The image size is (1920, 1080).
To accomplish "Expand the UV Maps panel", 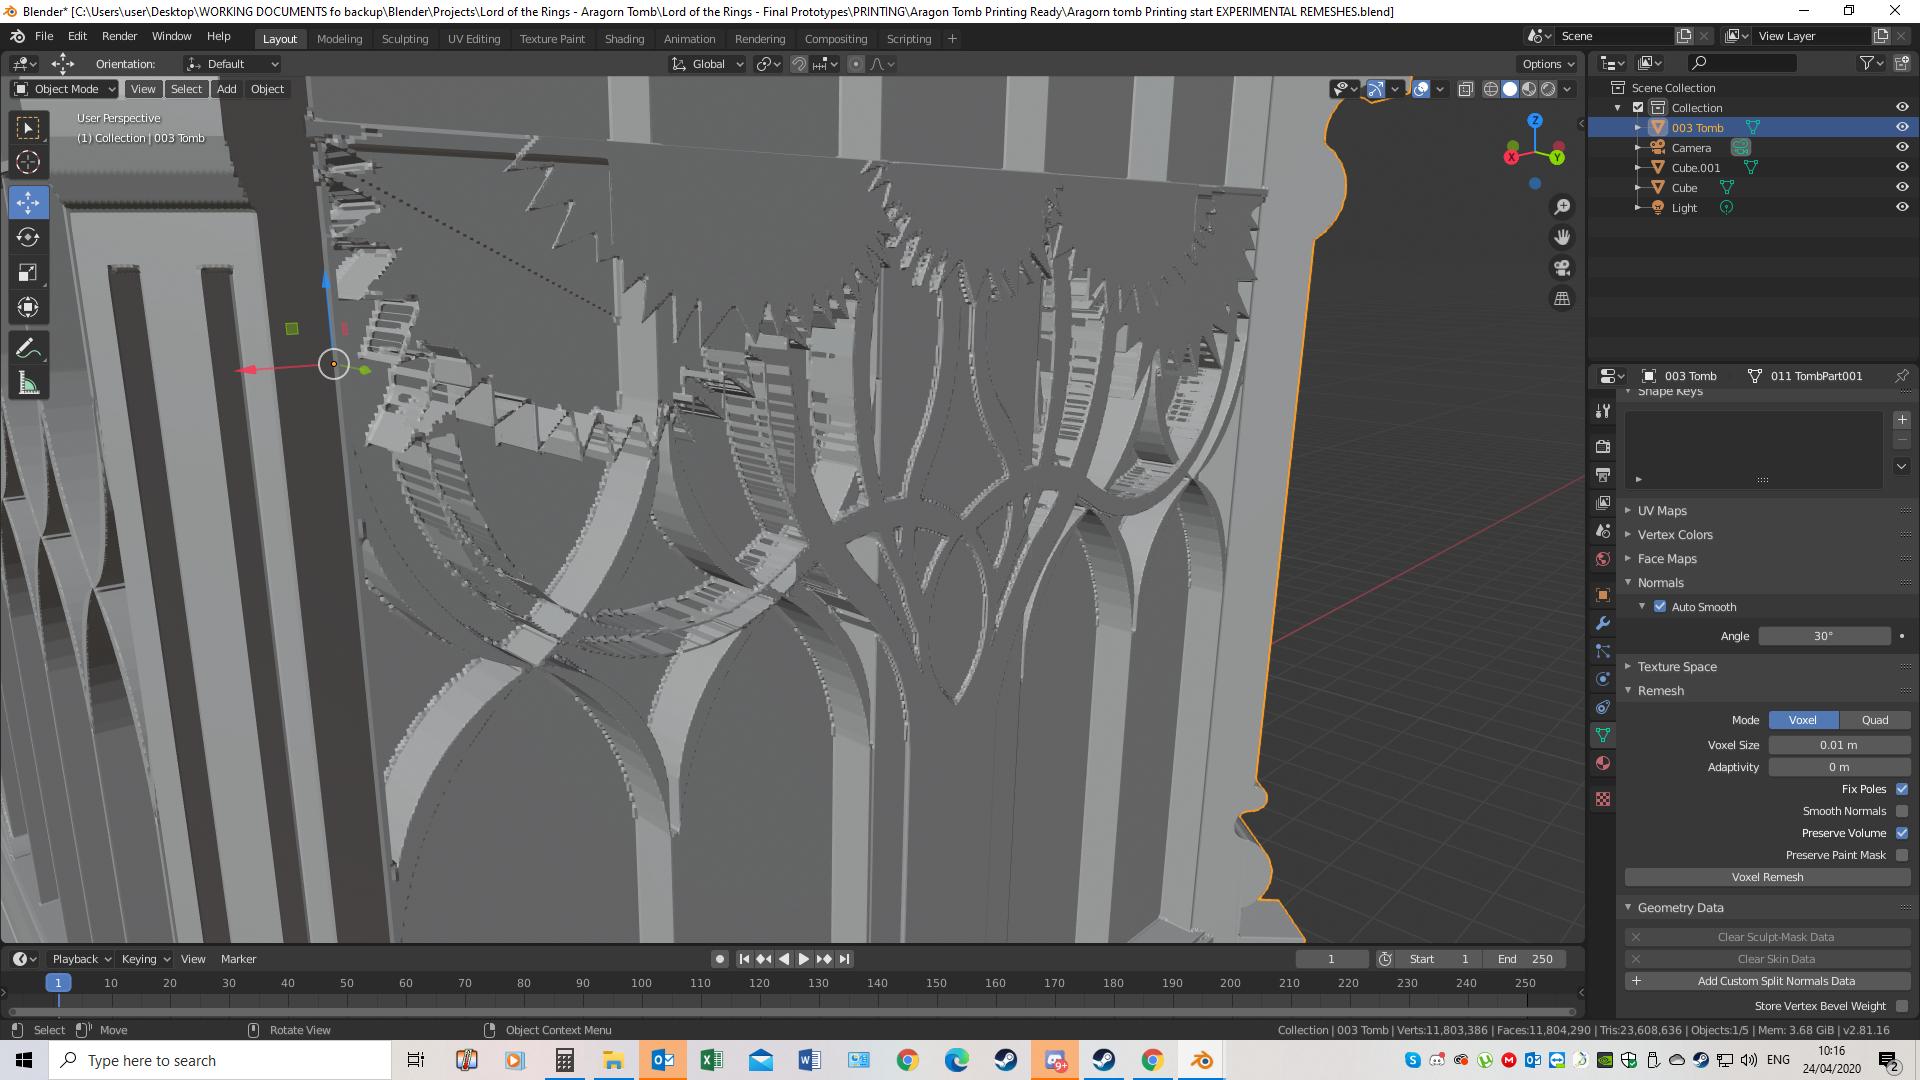I will [x=1662, y=510].
